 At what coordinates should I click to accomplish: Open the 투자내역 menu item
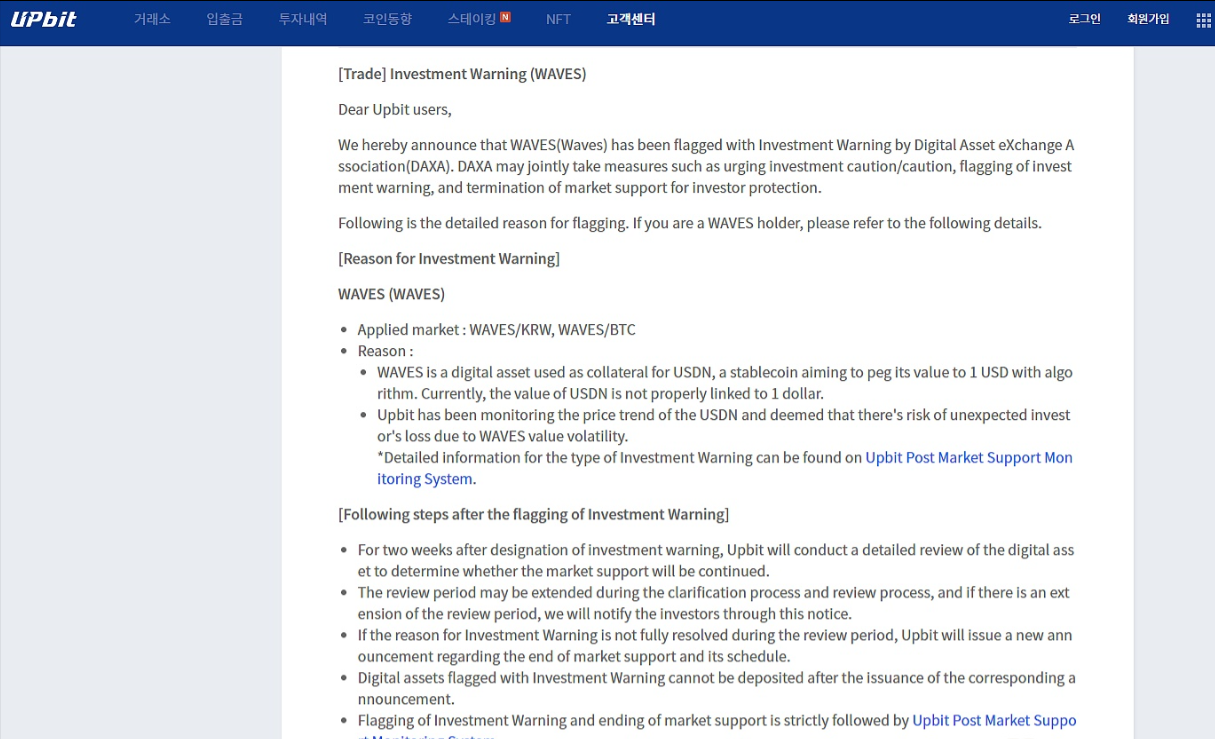pyautogui.click(x=303, y=19)
